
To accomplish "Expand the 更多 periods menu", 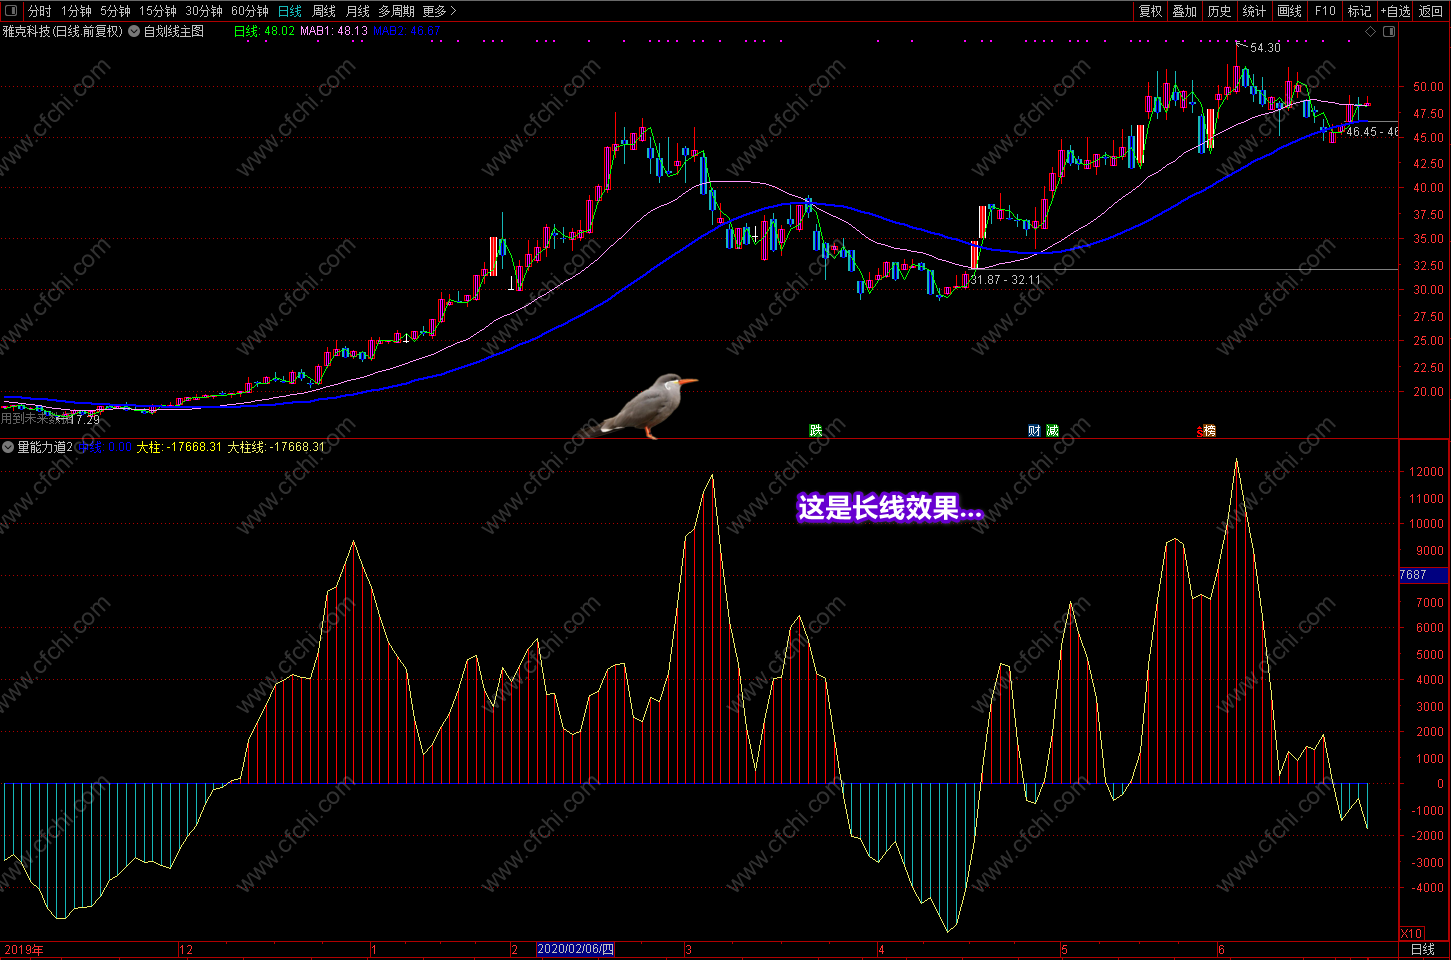I will [x=439, y=11].
